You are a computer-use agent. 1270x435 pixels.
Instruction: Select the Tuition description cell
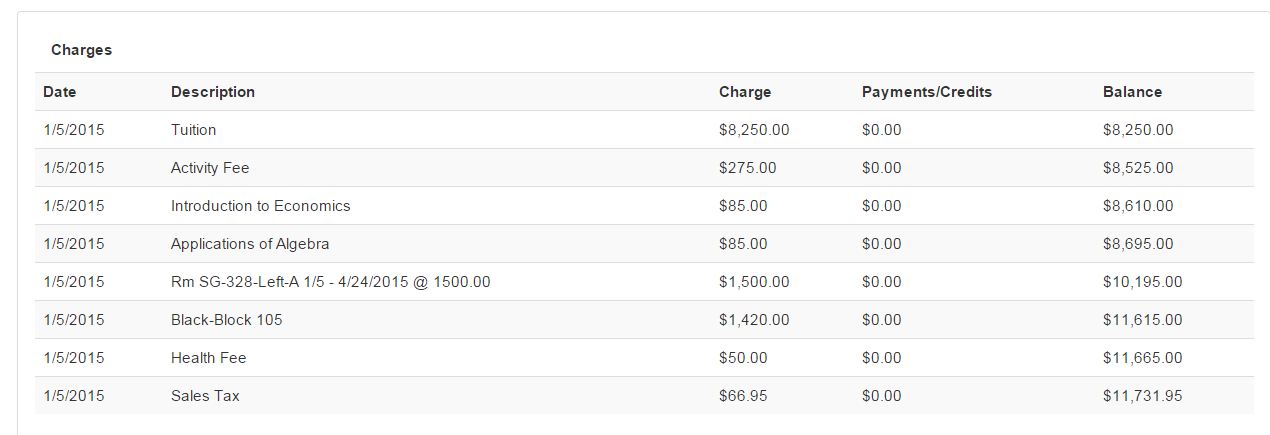194,130
